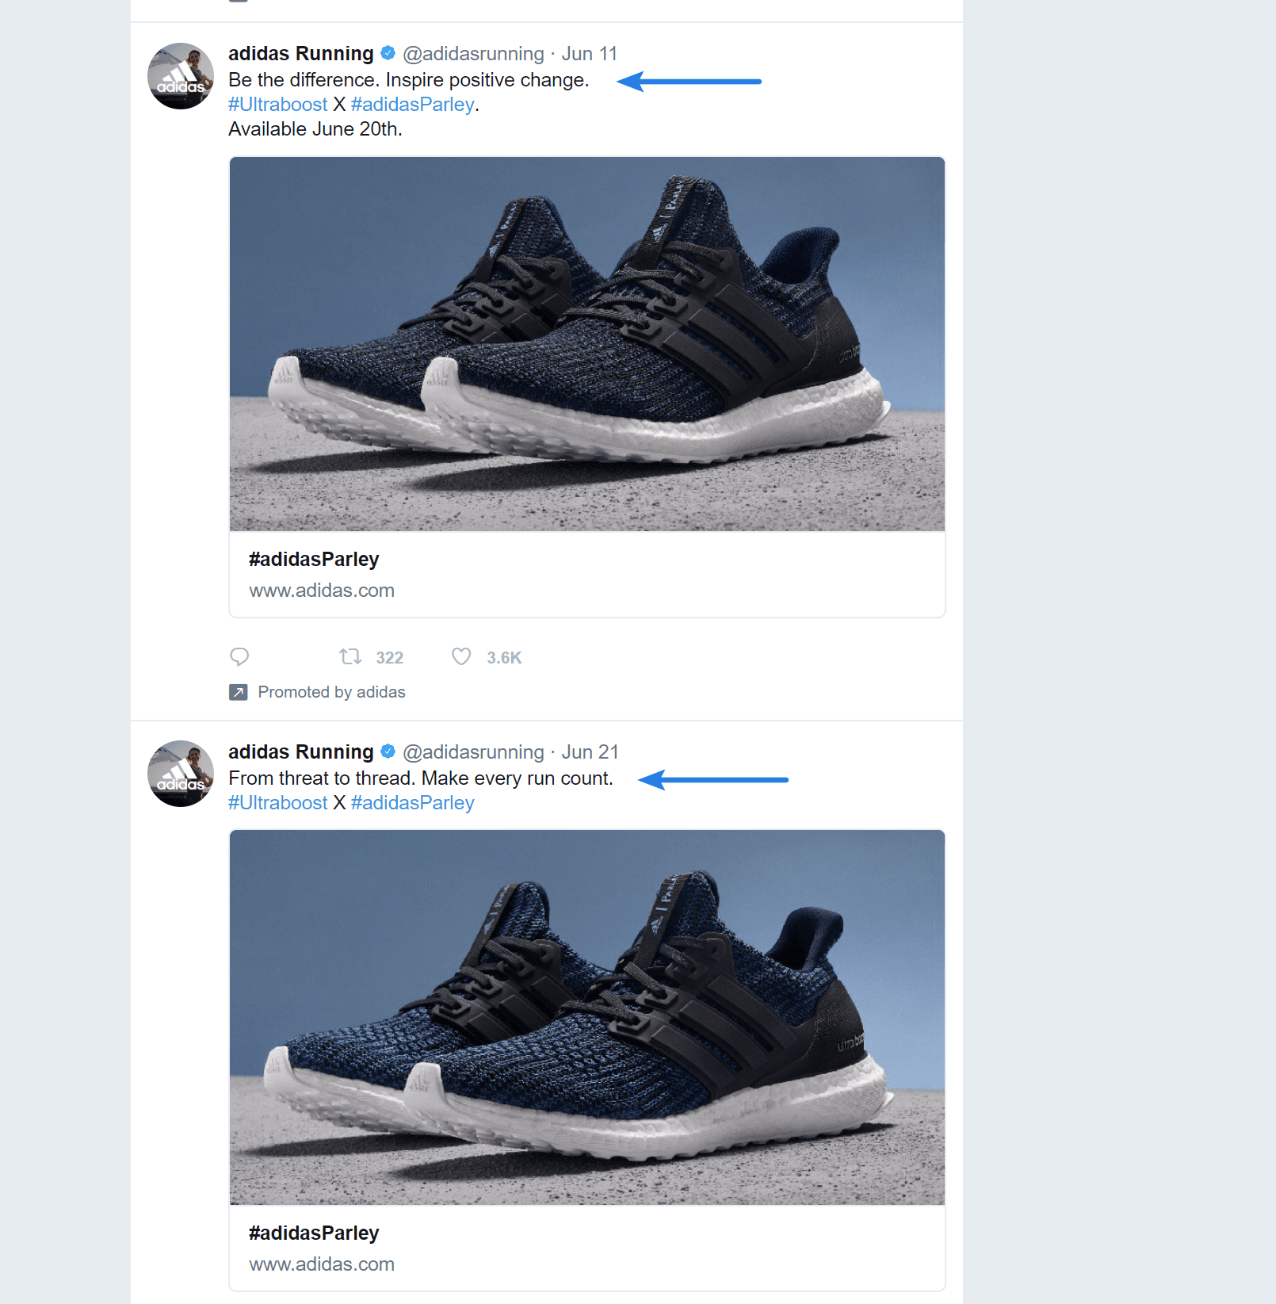This screenshot has height=1304, width=1276.
Task: Open #Ultraboost hashtag in Jun 21 tweet
Action: pyautogui.click(x=278, y=803)
